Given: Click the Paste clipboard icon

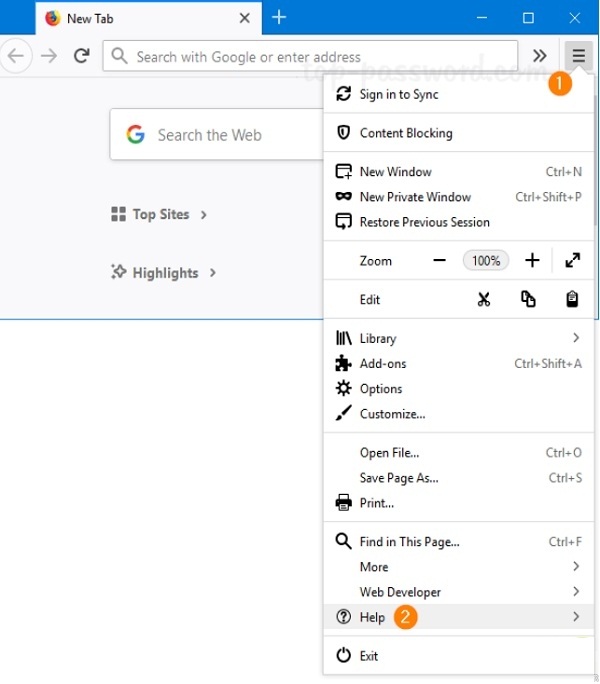Looking at the screenshot, I should (x=572, y=299).
